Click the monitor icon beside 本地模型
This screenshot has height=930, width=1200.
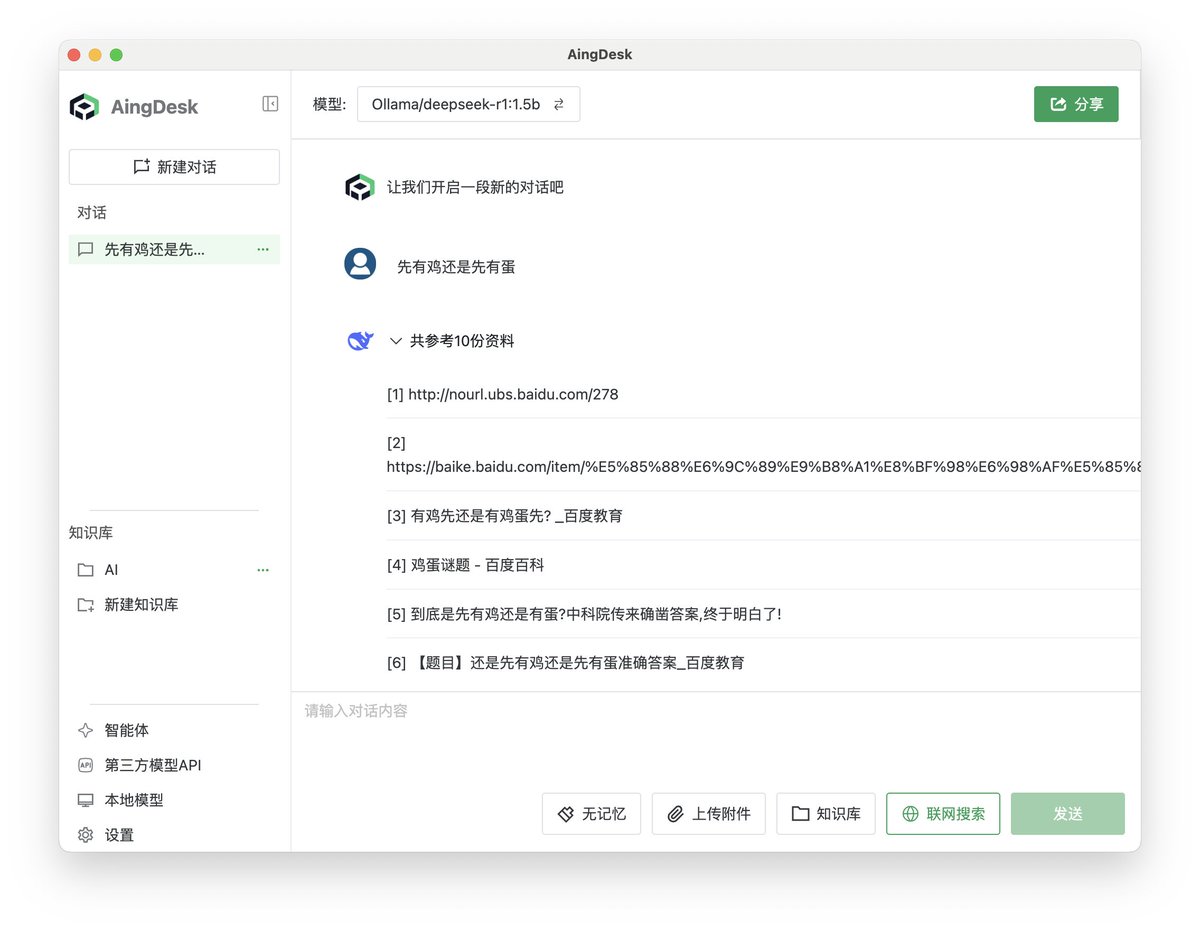[x=86, y=801]
